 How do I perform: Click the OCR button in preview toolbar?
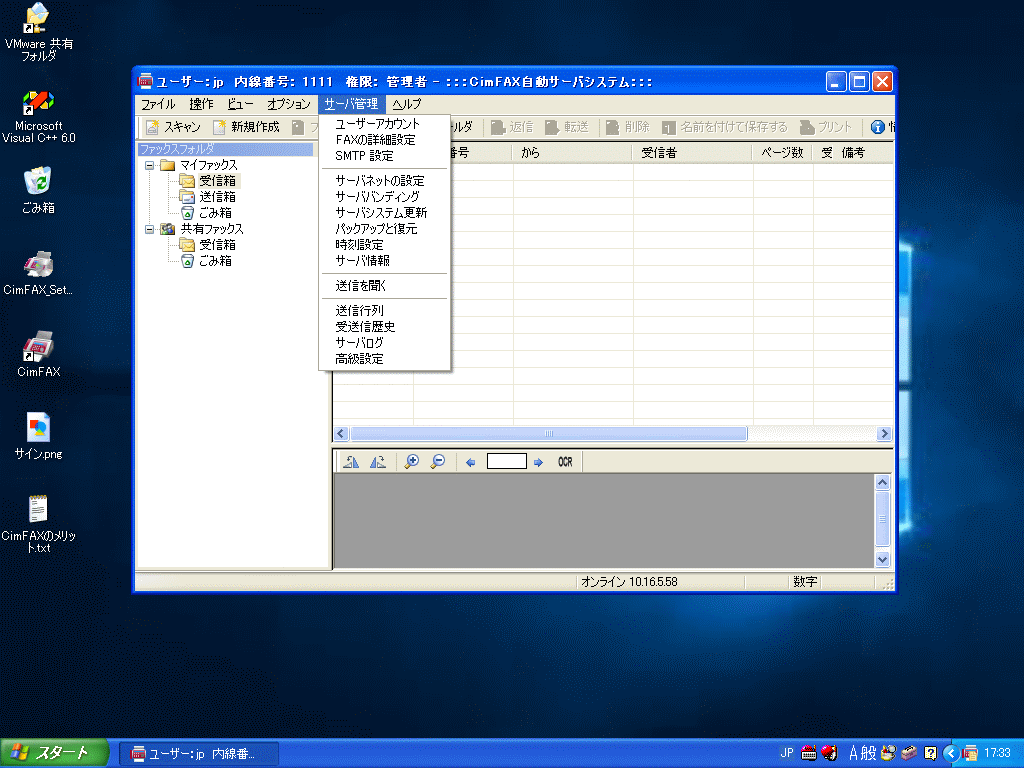click(x=565, y=462)
